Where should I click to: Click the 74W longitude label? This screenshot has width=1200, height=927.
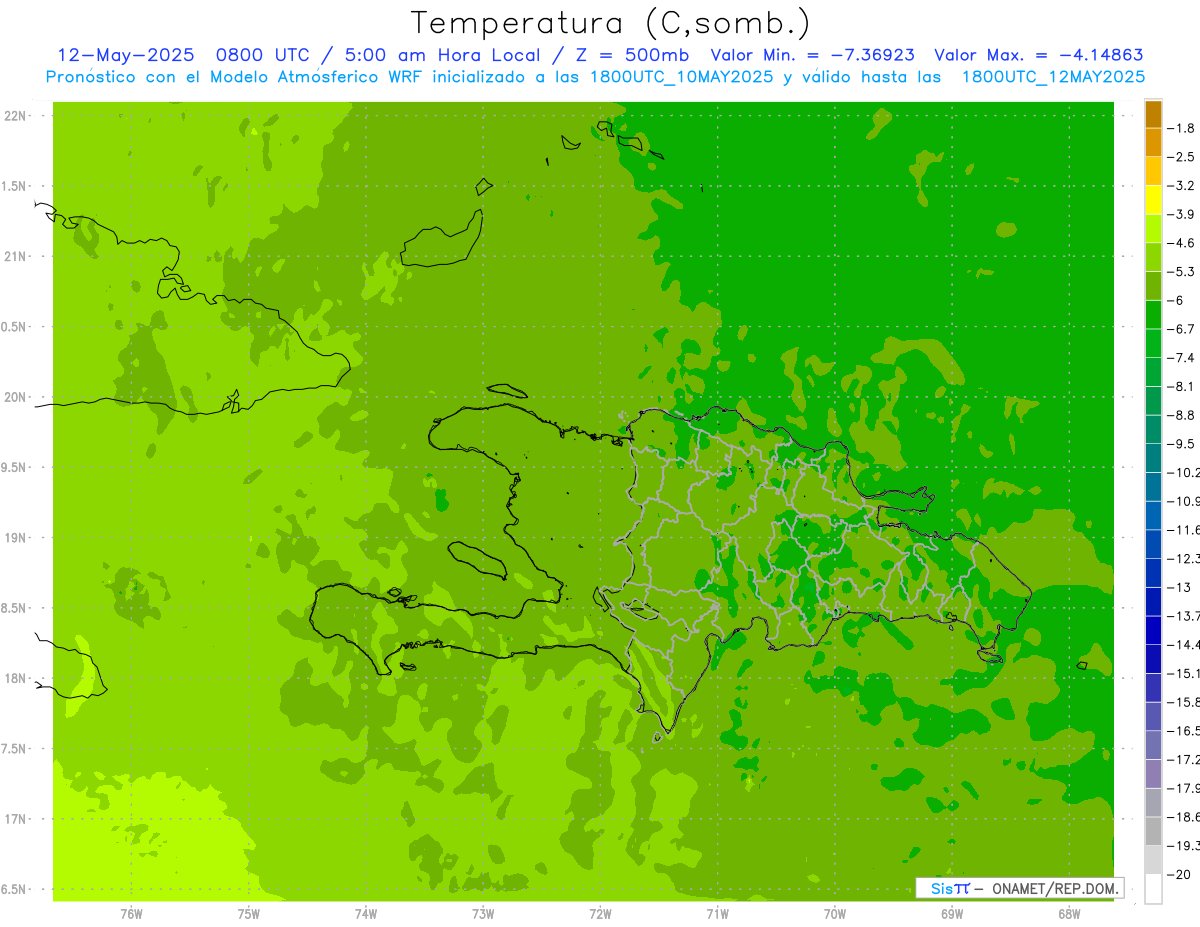pyautogui.click(x=366, y=914)
